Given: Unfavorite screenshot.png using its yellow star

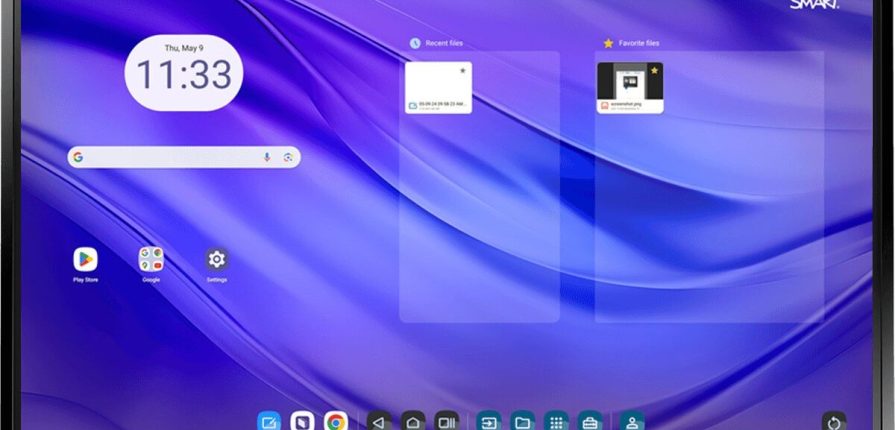Looking at the screenshot, I should click(x=654, y=71).
